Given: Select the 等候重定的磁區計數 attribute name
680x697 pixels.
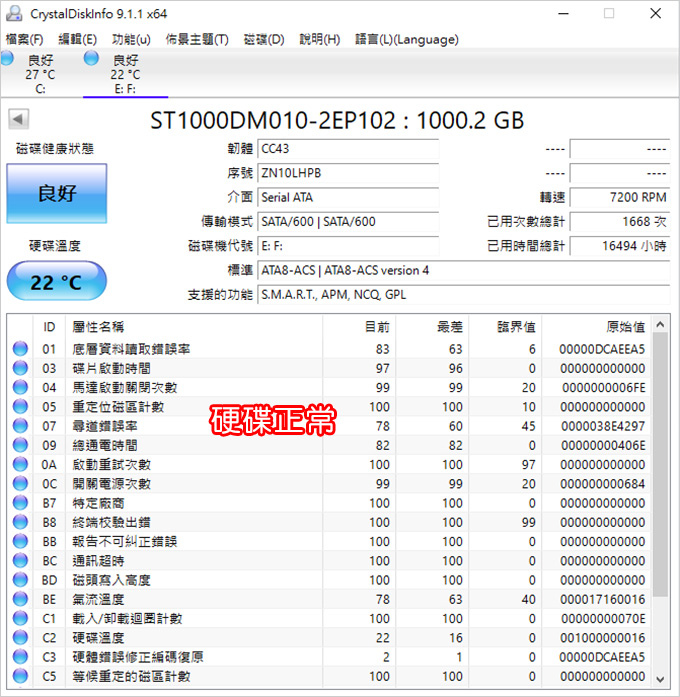Looking at the screenshot, I should click(131, 677).
